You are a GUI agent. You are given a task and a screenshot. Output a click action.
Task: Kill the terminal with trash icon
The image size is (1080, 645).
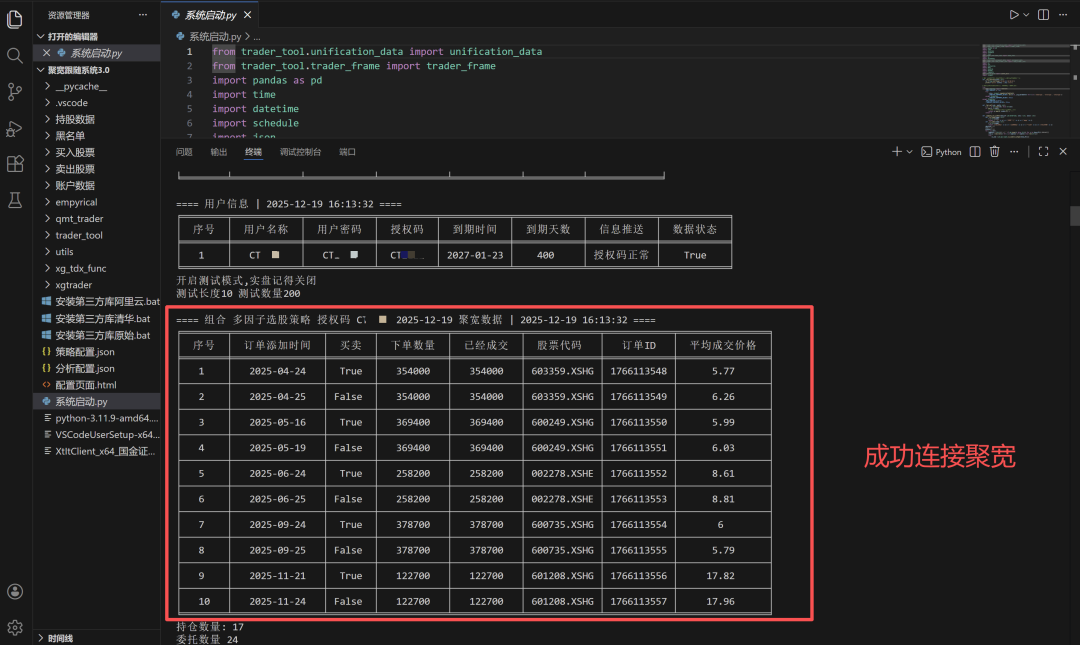[994, 152]
